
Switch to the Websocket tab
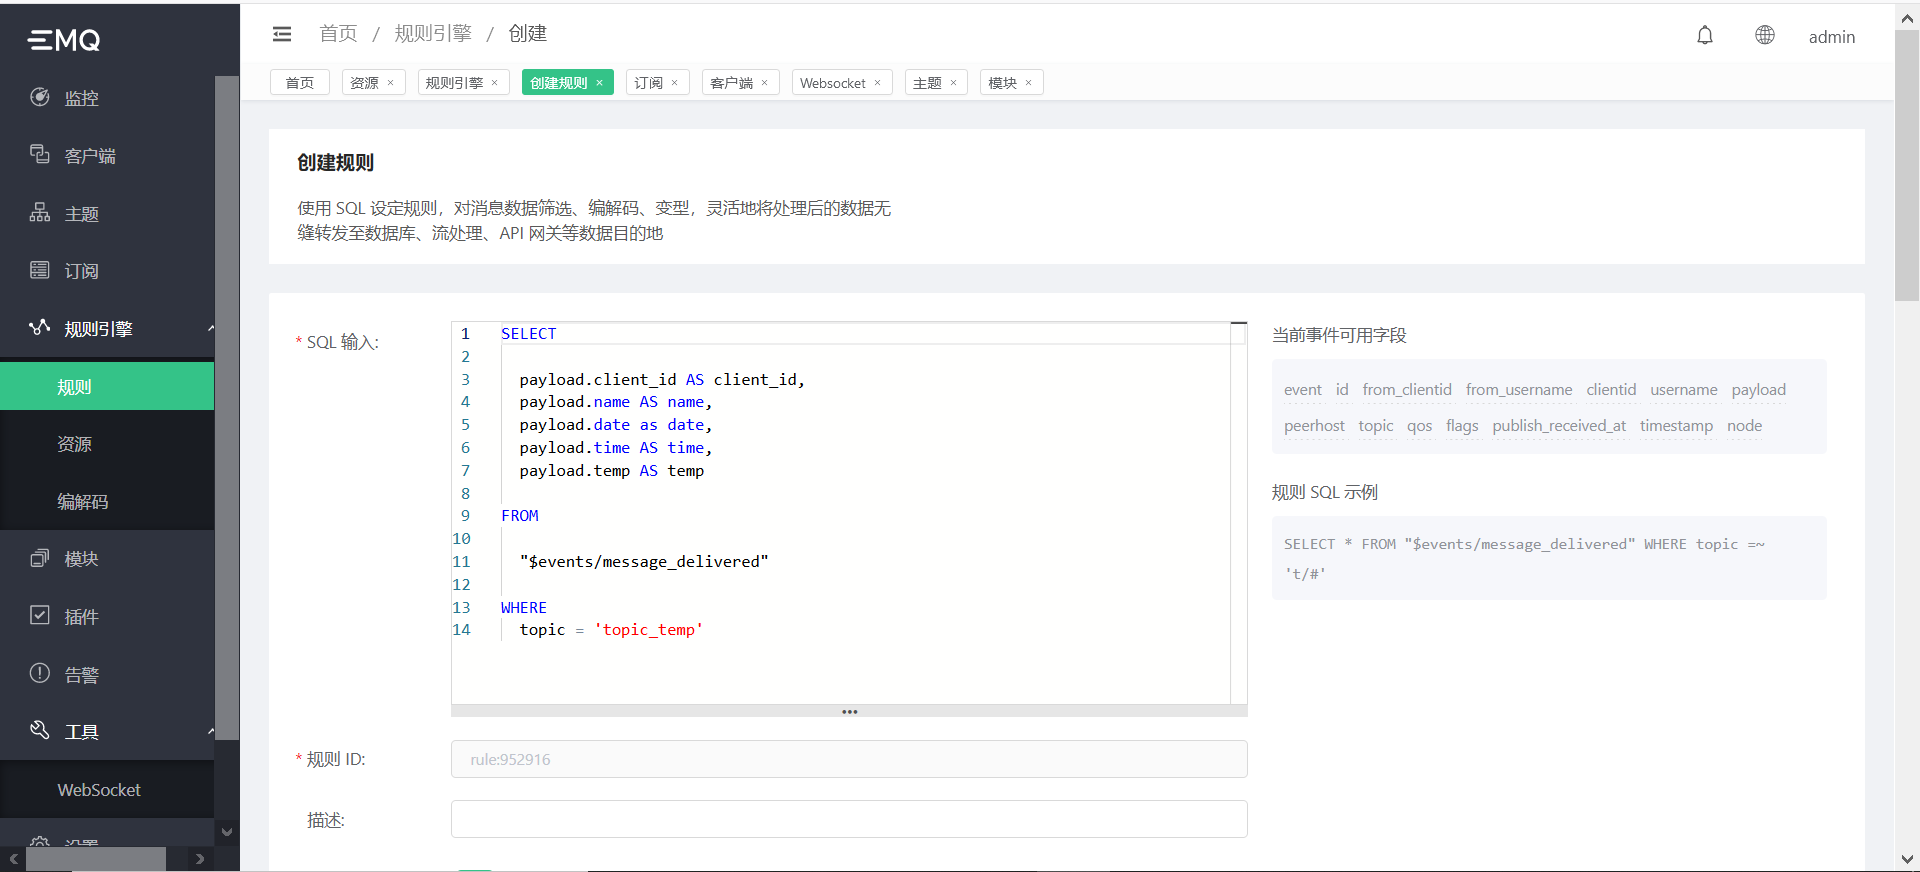tap(833, 83)
